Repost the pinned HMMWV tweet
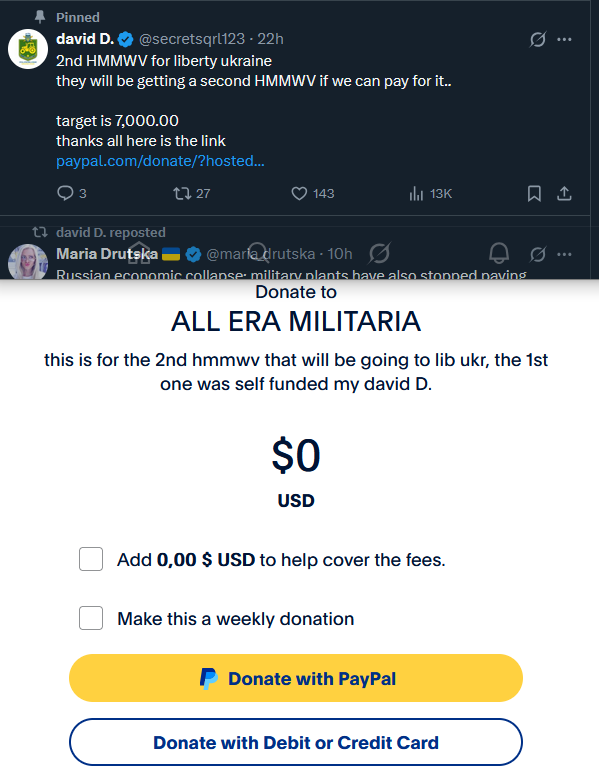This screenshot has height=773, width=599. tap(191, 193)
